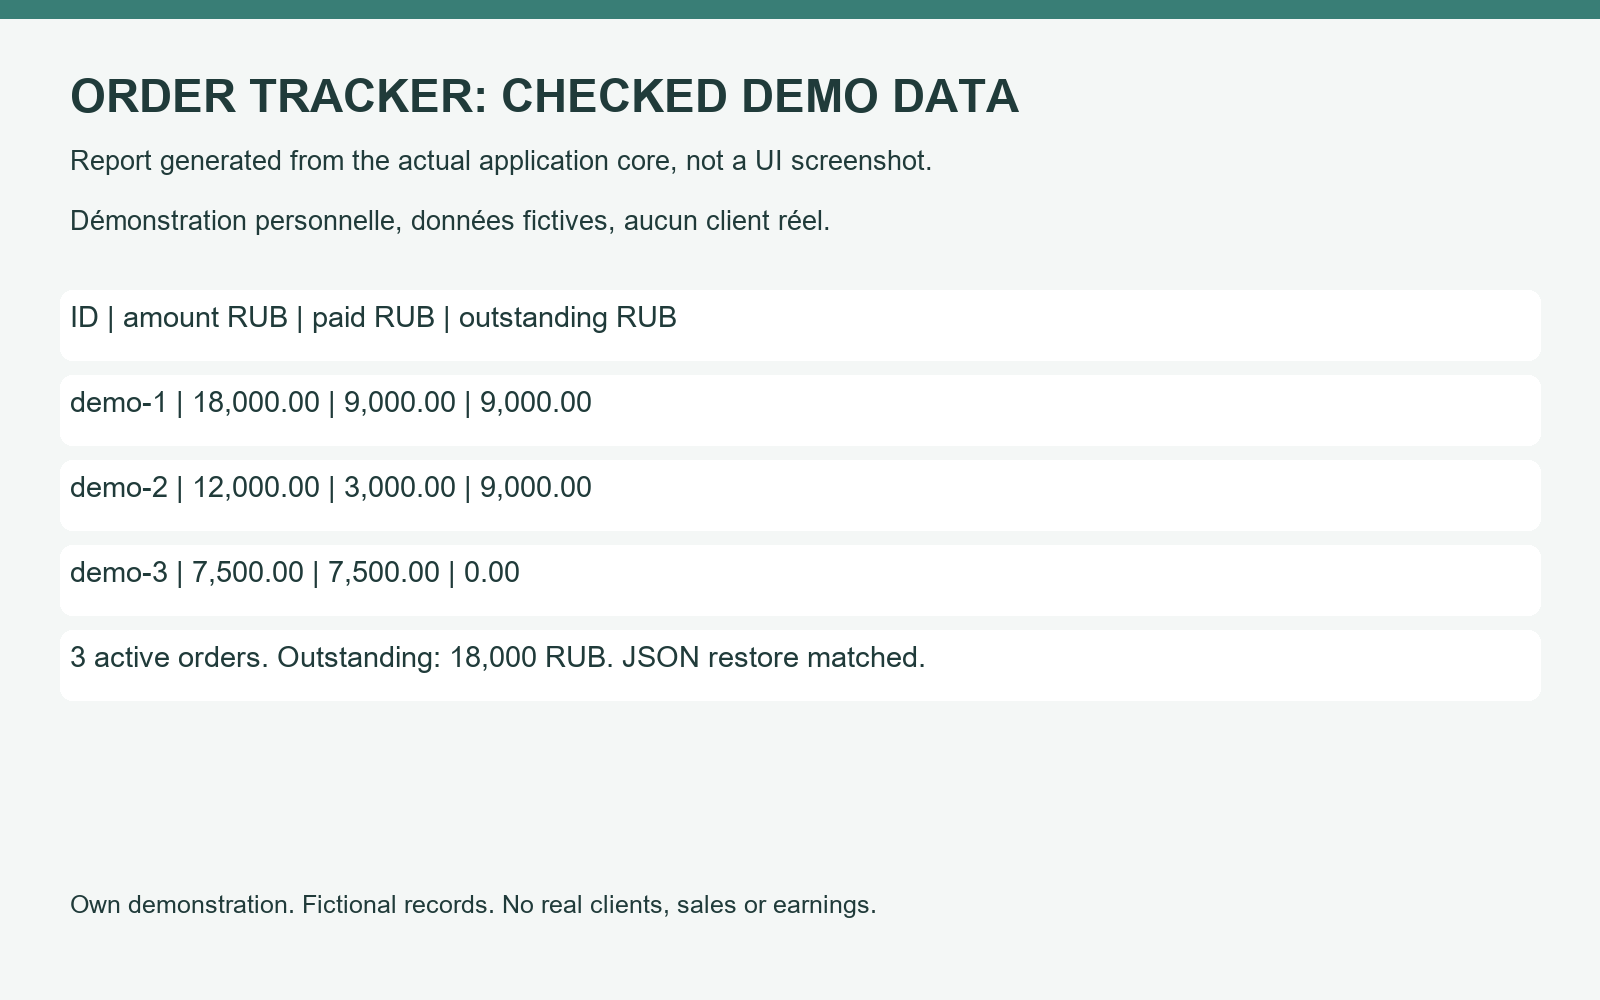This screenshot has height=1000, width=1600.
Task: Click the 12,000.00 amount in demo-2
Action: click(256, 488)
